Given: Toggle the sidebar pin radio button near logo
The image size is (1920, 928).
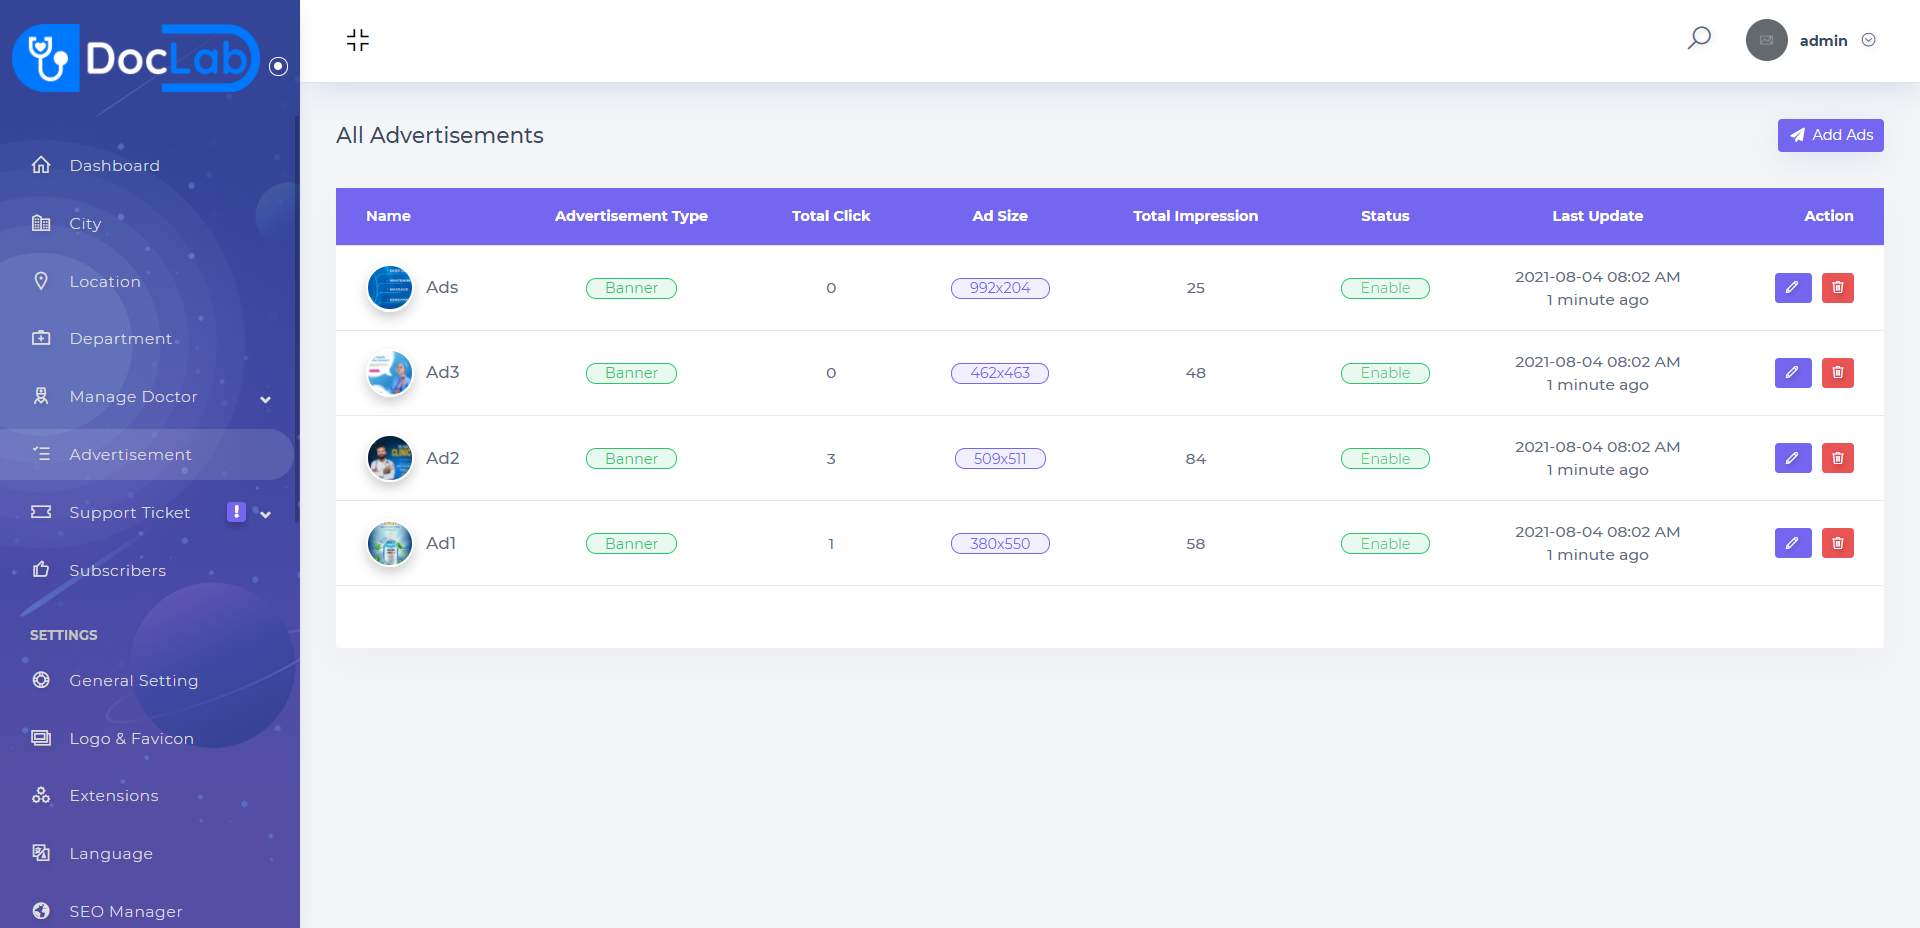Looking at the screenshot, I should tap(279, 66).
